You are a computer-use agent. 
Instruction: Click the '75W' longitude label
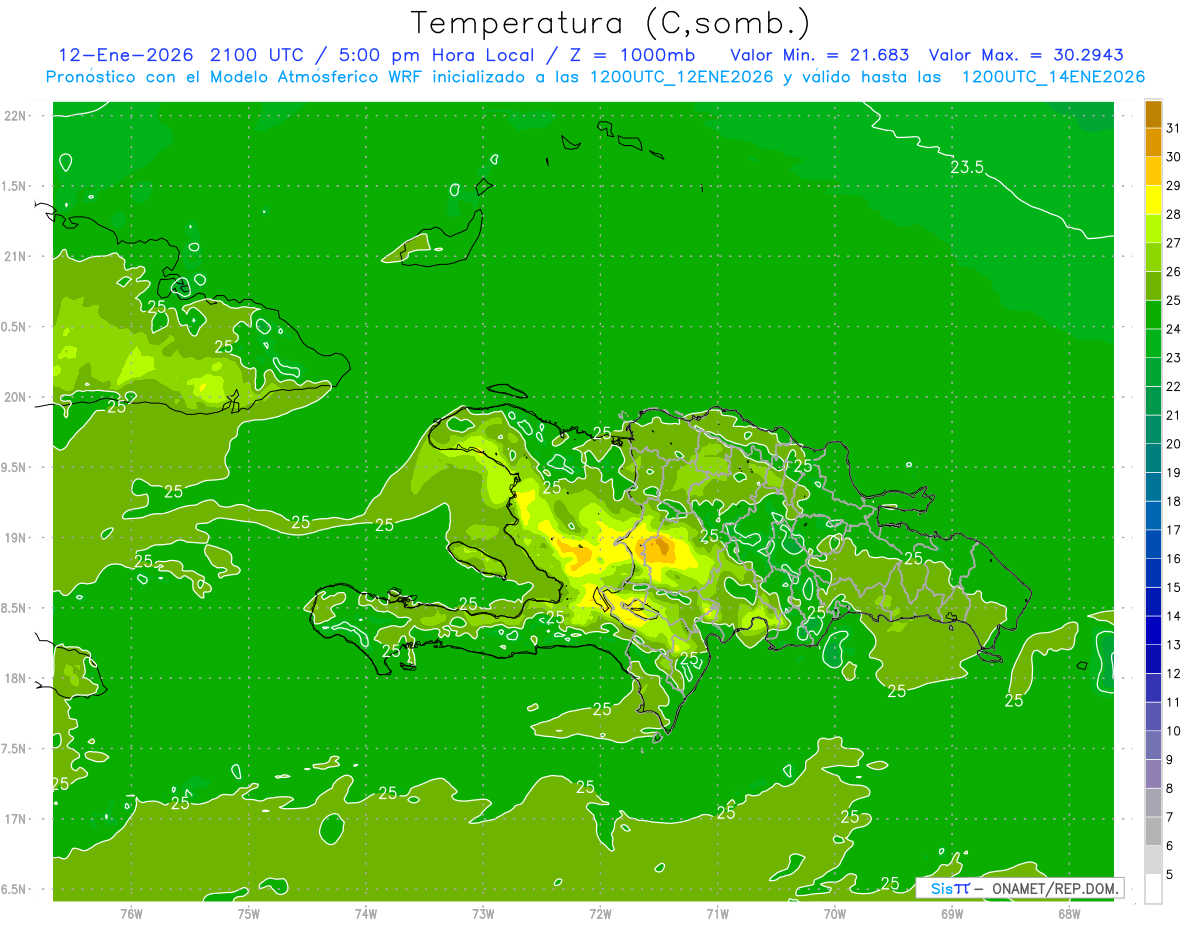pyautogui.click(x=248, y=914)
